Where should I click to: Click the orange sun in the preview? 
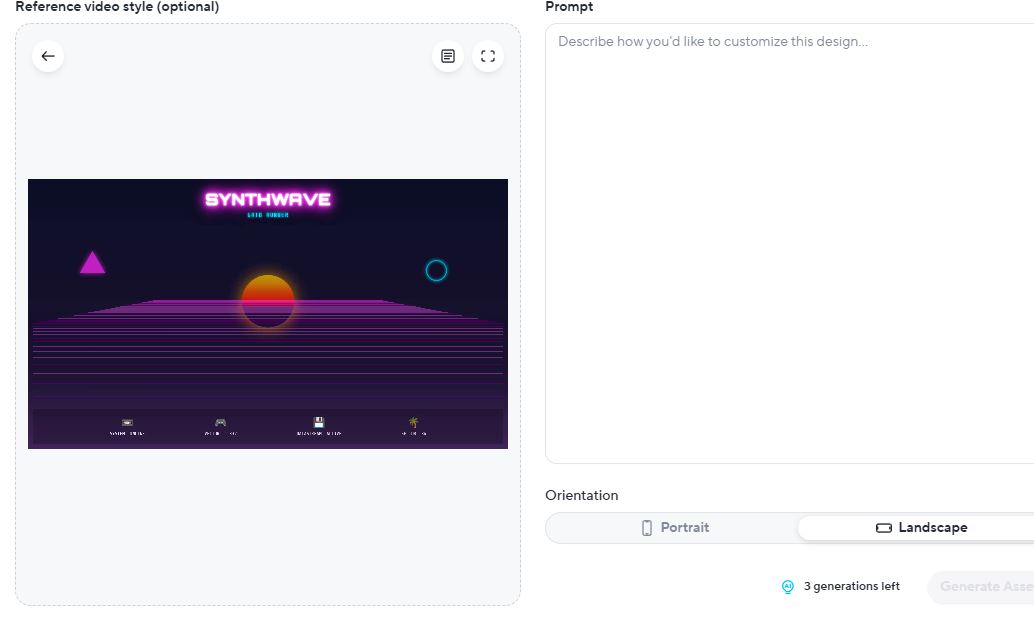coord(268,300)
